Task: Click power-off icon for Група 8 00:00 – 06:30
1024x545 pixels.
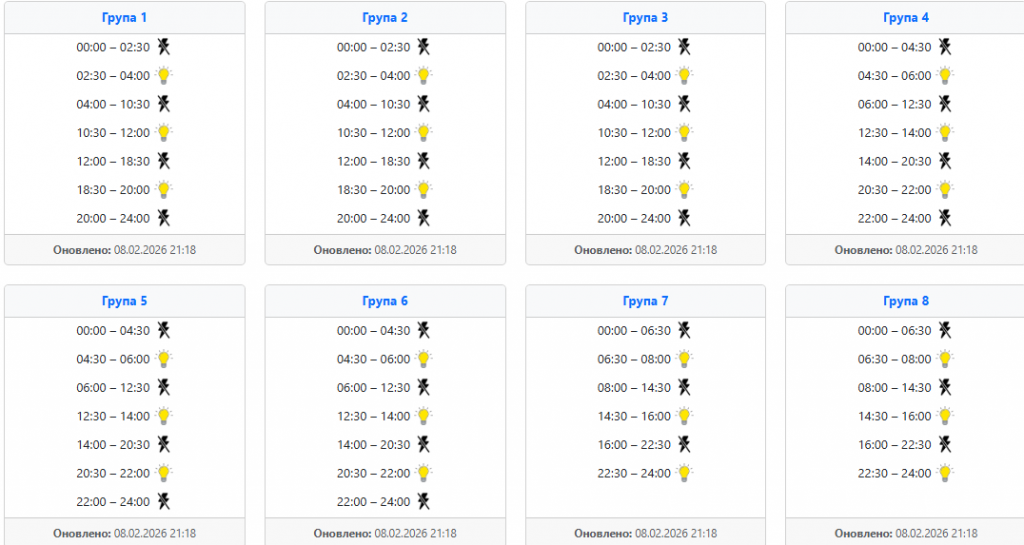Action: pos(945,330)
